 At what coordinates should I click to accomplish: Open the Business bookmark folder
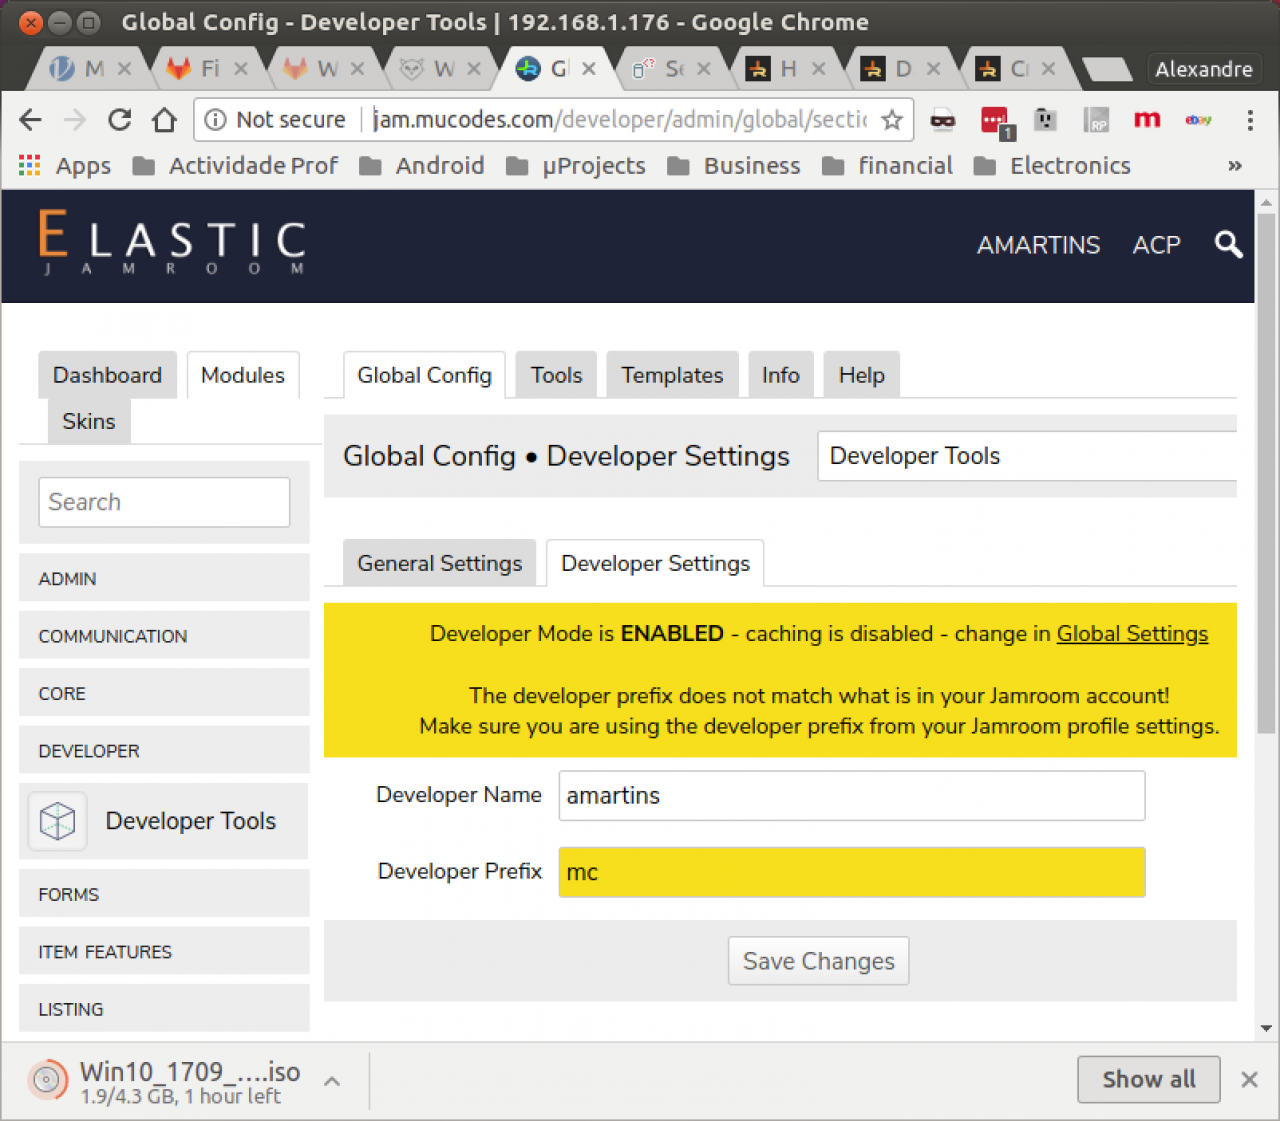734,165
